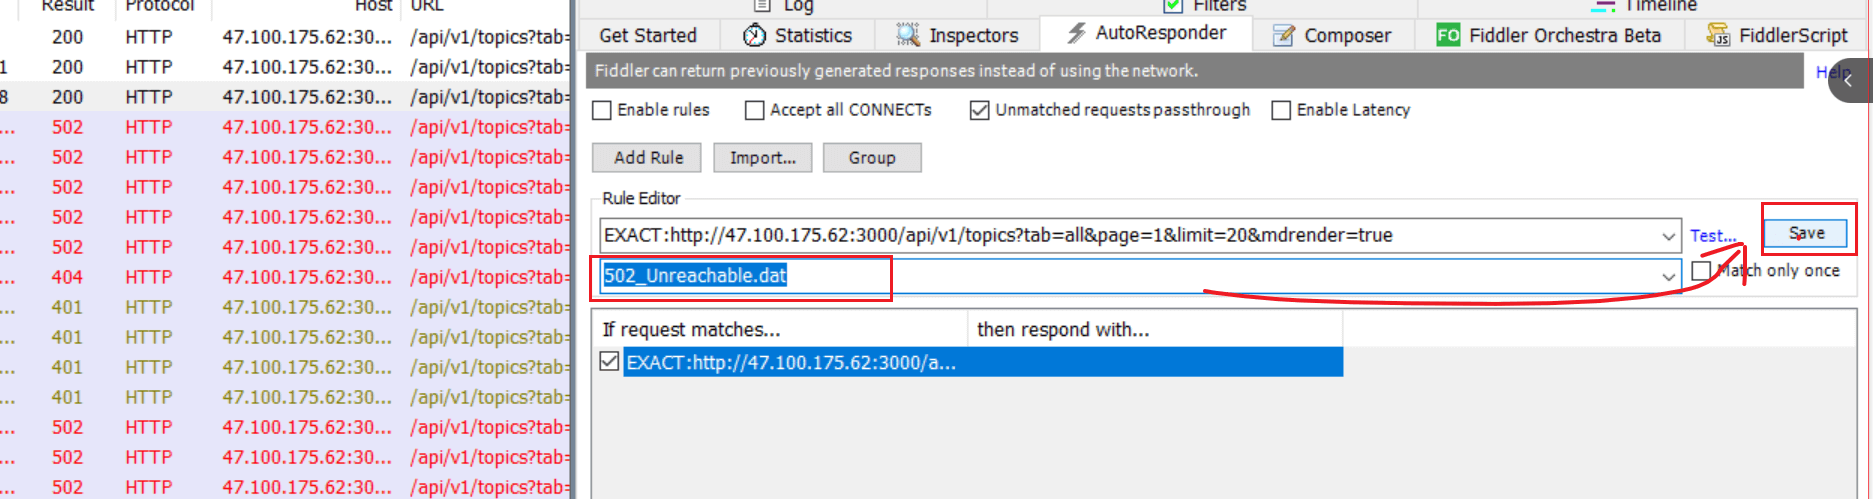The image size is (1873, 499).
Task: Click the URL column header
Action: 427,6
